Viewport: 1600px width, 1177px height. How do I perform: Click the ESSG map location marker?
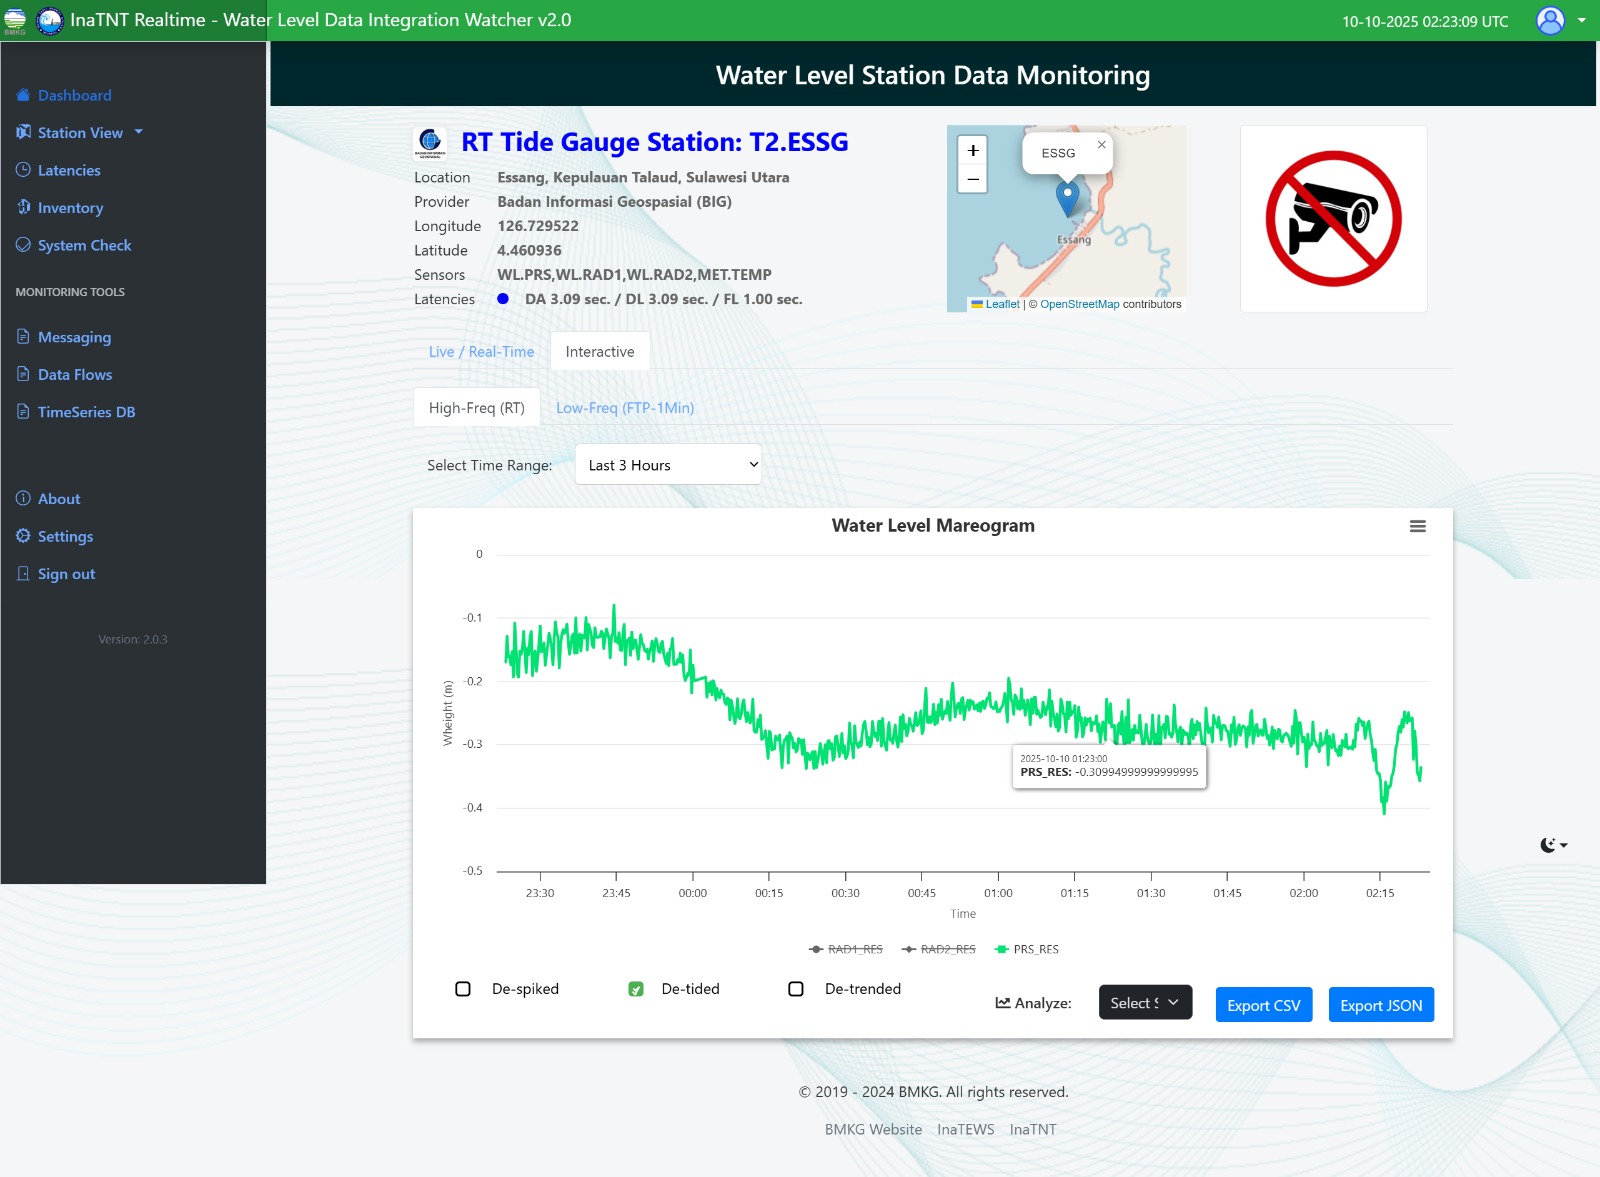coord(1067,197)
